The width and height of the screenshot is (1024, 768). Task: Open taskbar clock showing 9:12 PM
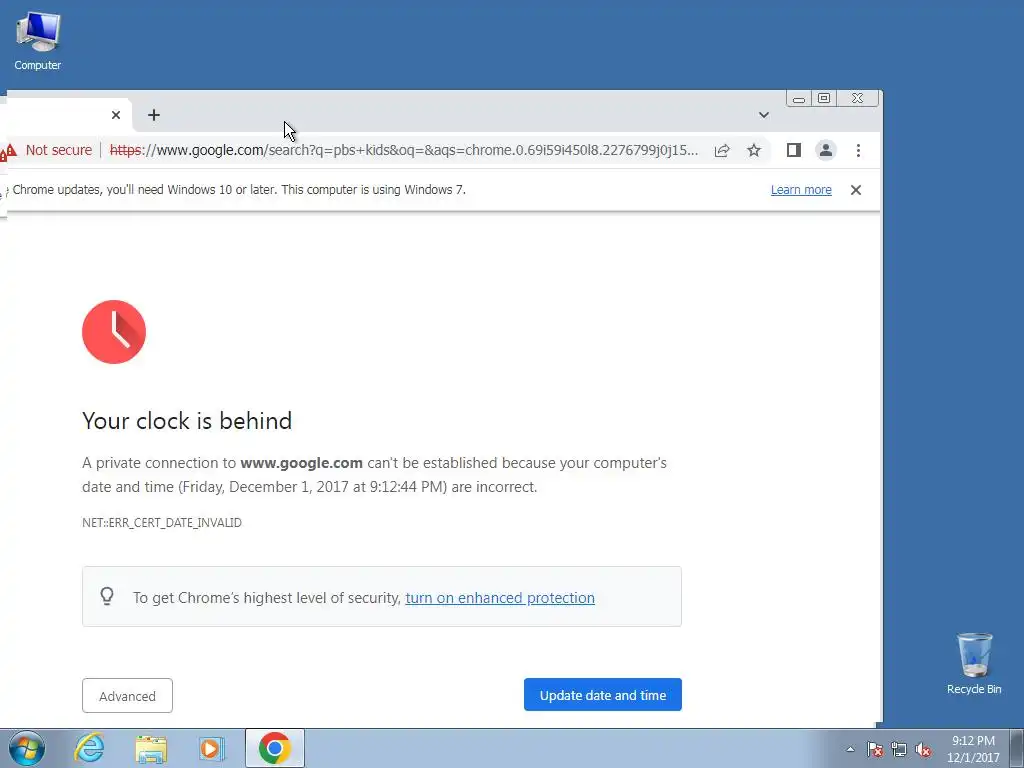[973, 749]
